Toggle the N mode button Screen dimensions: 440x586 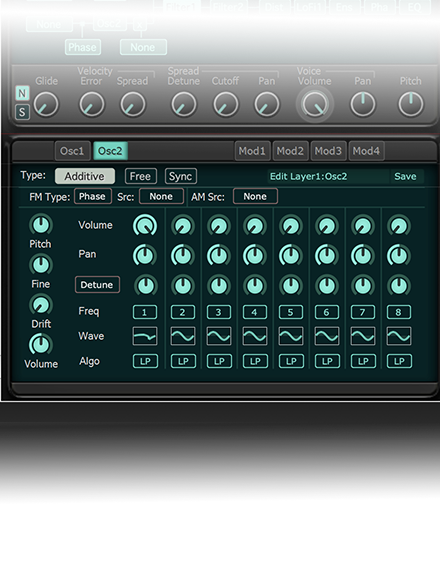coord(22,93)
